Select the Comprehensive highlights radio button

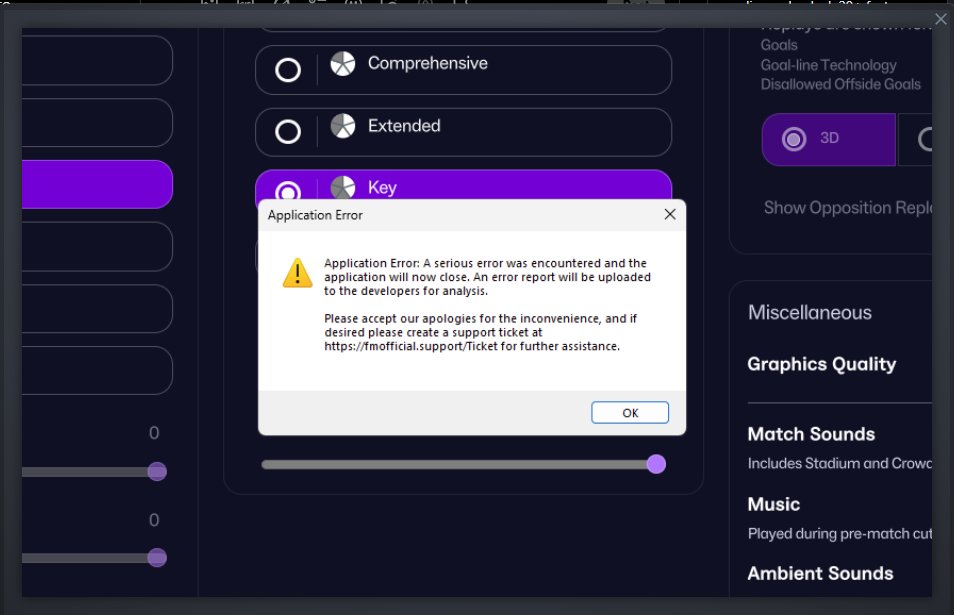tap(288, 70)
